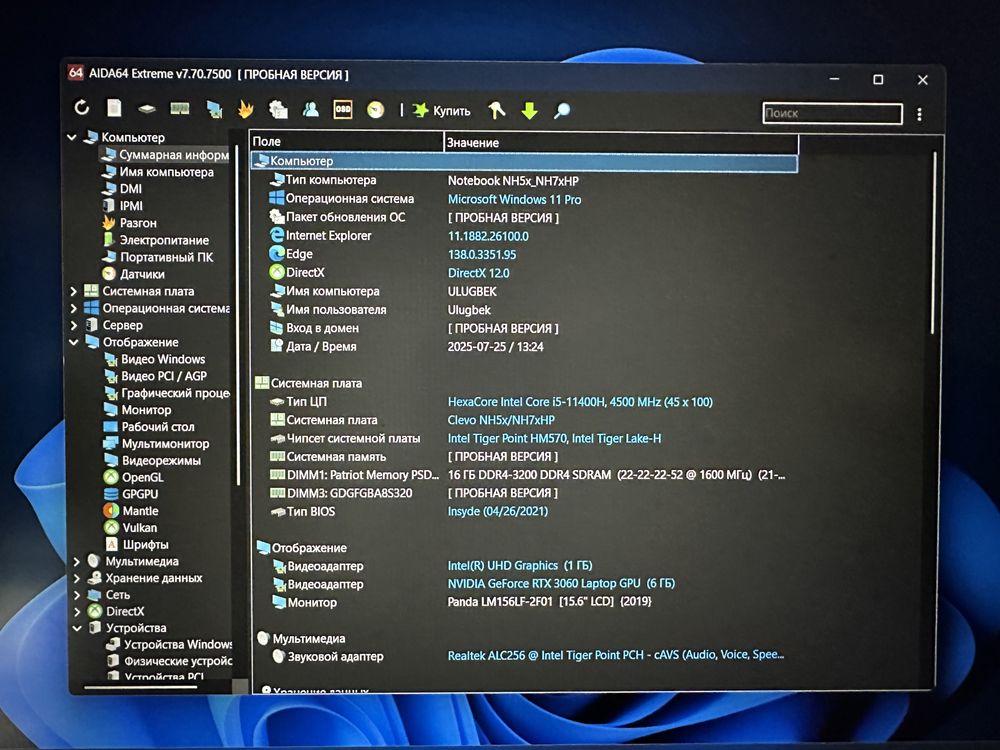Image resolution: width=1000 pixels, height=750 pixels.
Task: Open OpenGL tree item
Action: click(x=133, y=477)
